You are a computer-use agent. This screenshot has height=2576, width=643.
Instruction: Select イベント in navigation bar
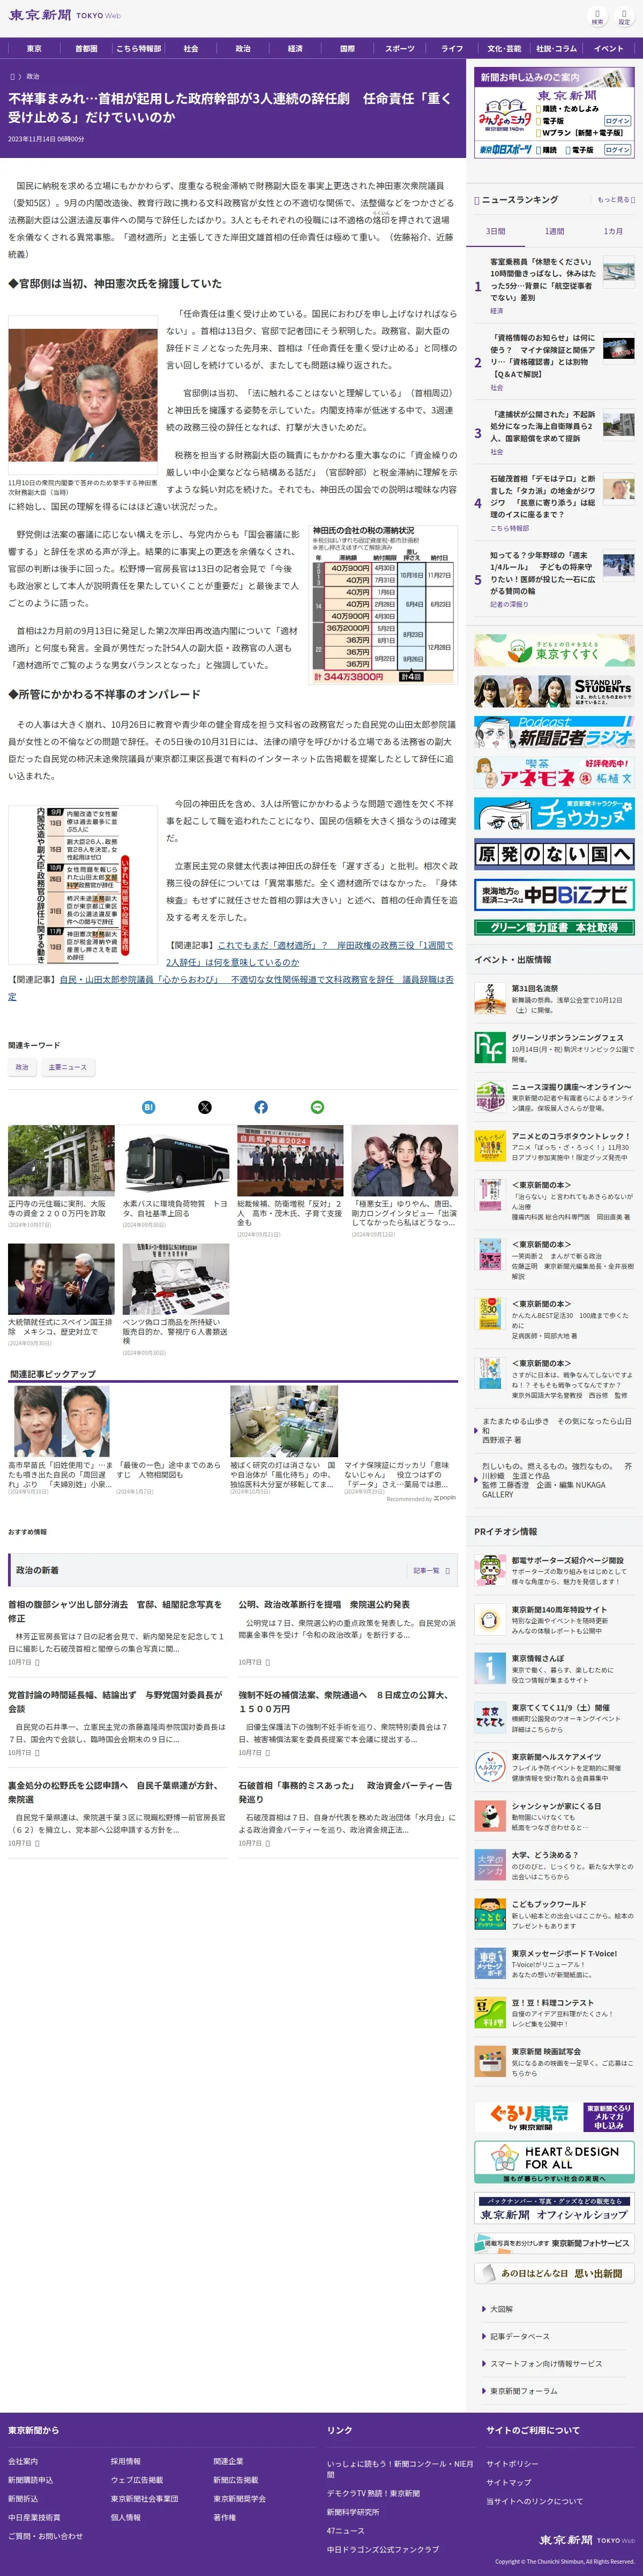tap(608, 48)
